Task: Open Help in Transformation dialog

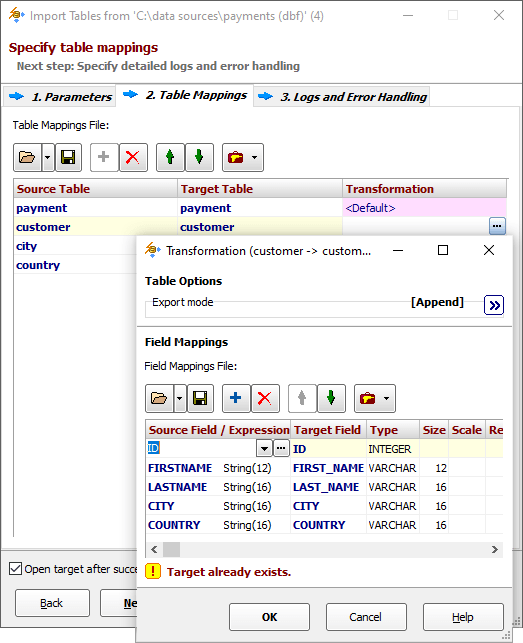Action: pyautogui.click(x=463, y=617)
